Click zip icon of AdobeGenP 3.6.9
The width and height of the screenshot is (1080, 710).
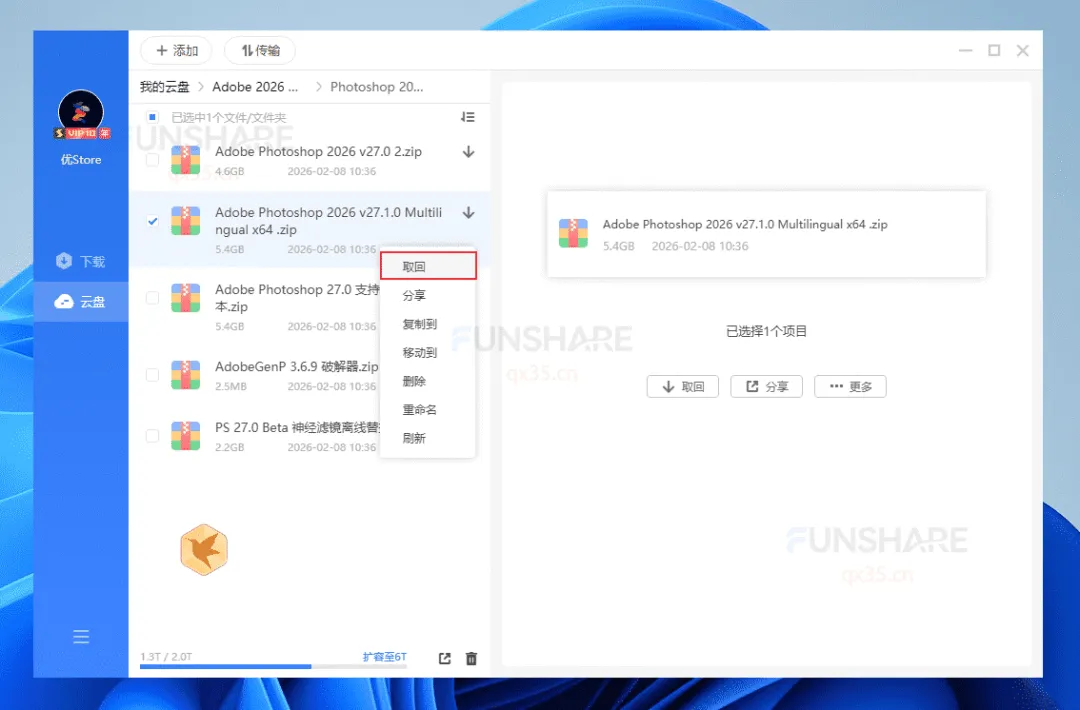185,375
